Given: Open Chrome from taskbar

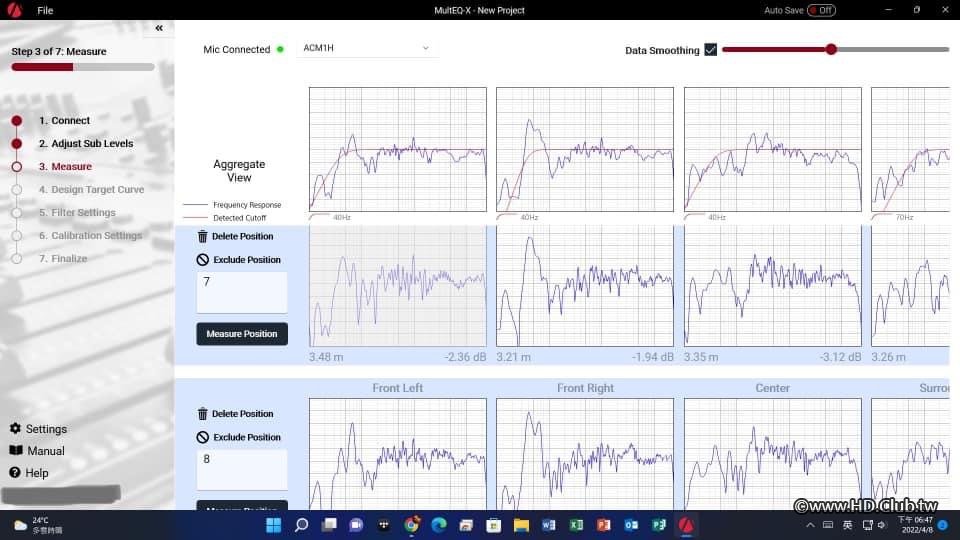Looking at the screenshot, I should tap(411, 525).
